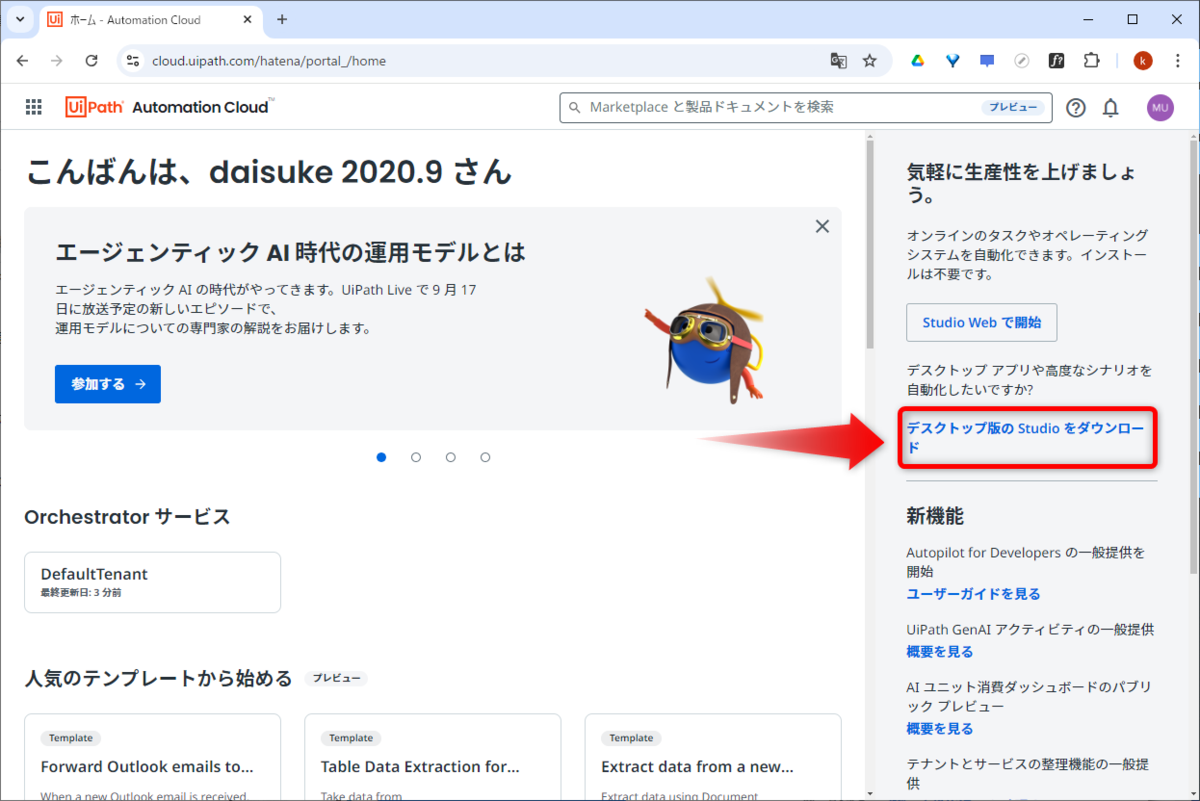Open the Extensions puzzle icon
The width and height of the screenshot is (1200, 801).
click(1091, 61)
